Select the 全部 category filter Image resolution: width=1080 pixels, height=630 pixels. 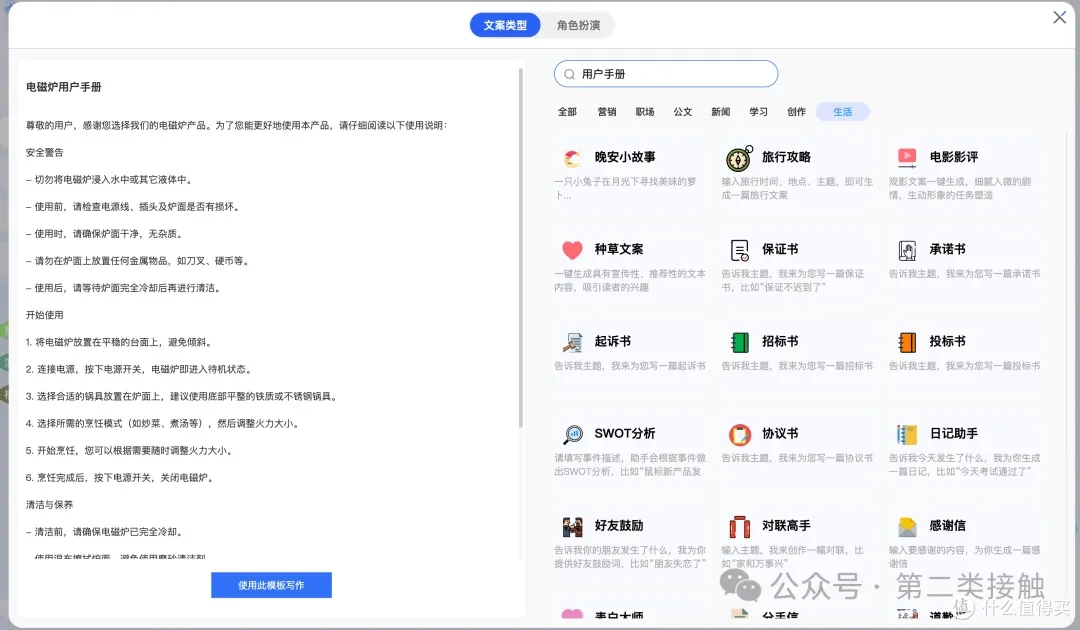tap(567, 112)
